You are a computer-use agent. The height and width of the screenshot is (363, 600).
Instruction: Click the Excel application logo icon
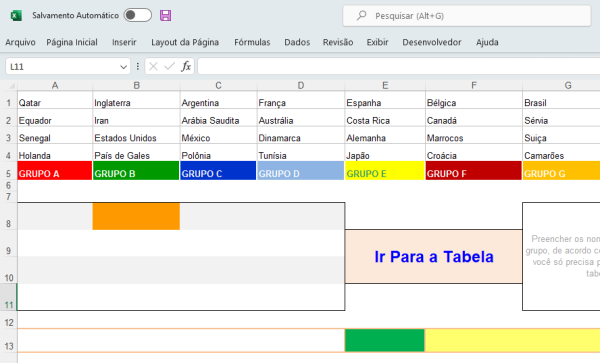[16, 16]
